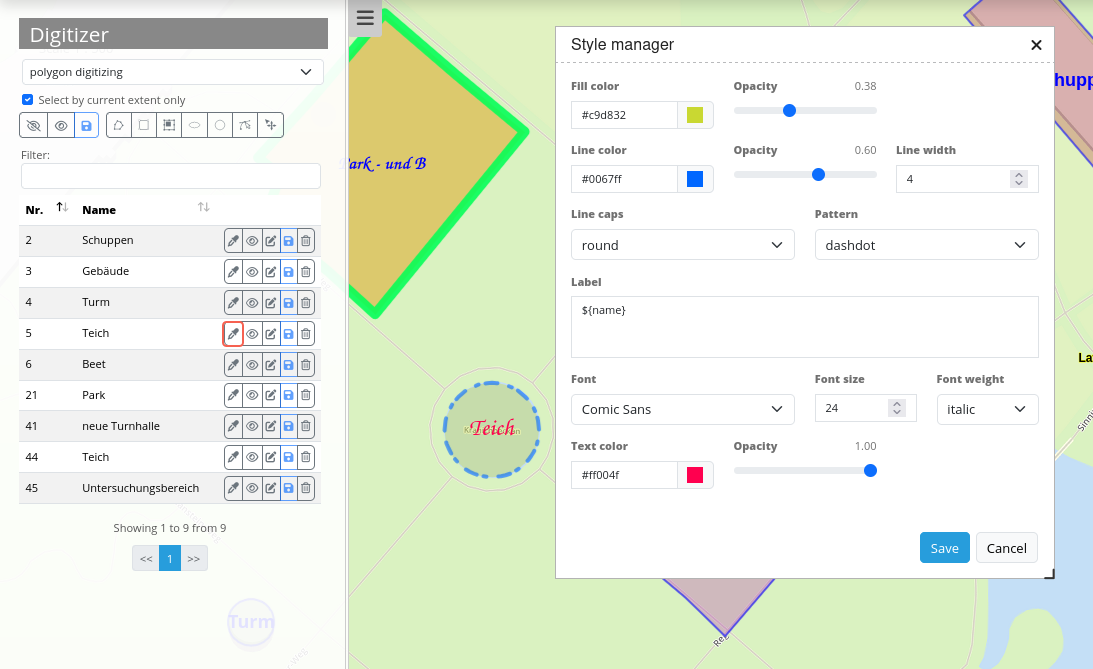Cancel the Style manager dialog
The image size is (1093, 669).
click(1006, 548)
